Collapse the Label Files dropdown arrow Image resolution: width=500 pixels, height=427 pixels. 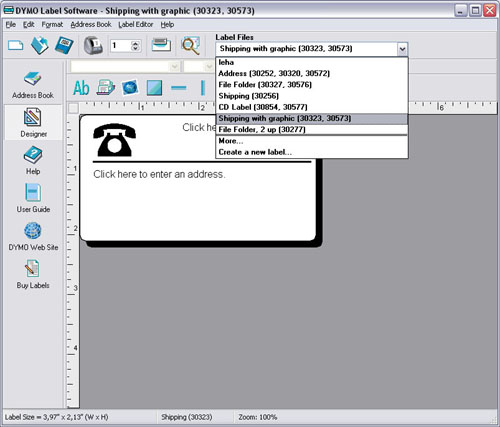pos(402,49)
